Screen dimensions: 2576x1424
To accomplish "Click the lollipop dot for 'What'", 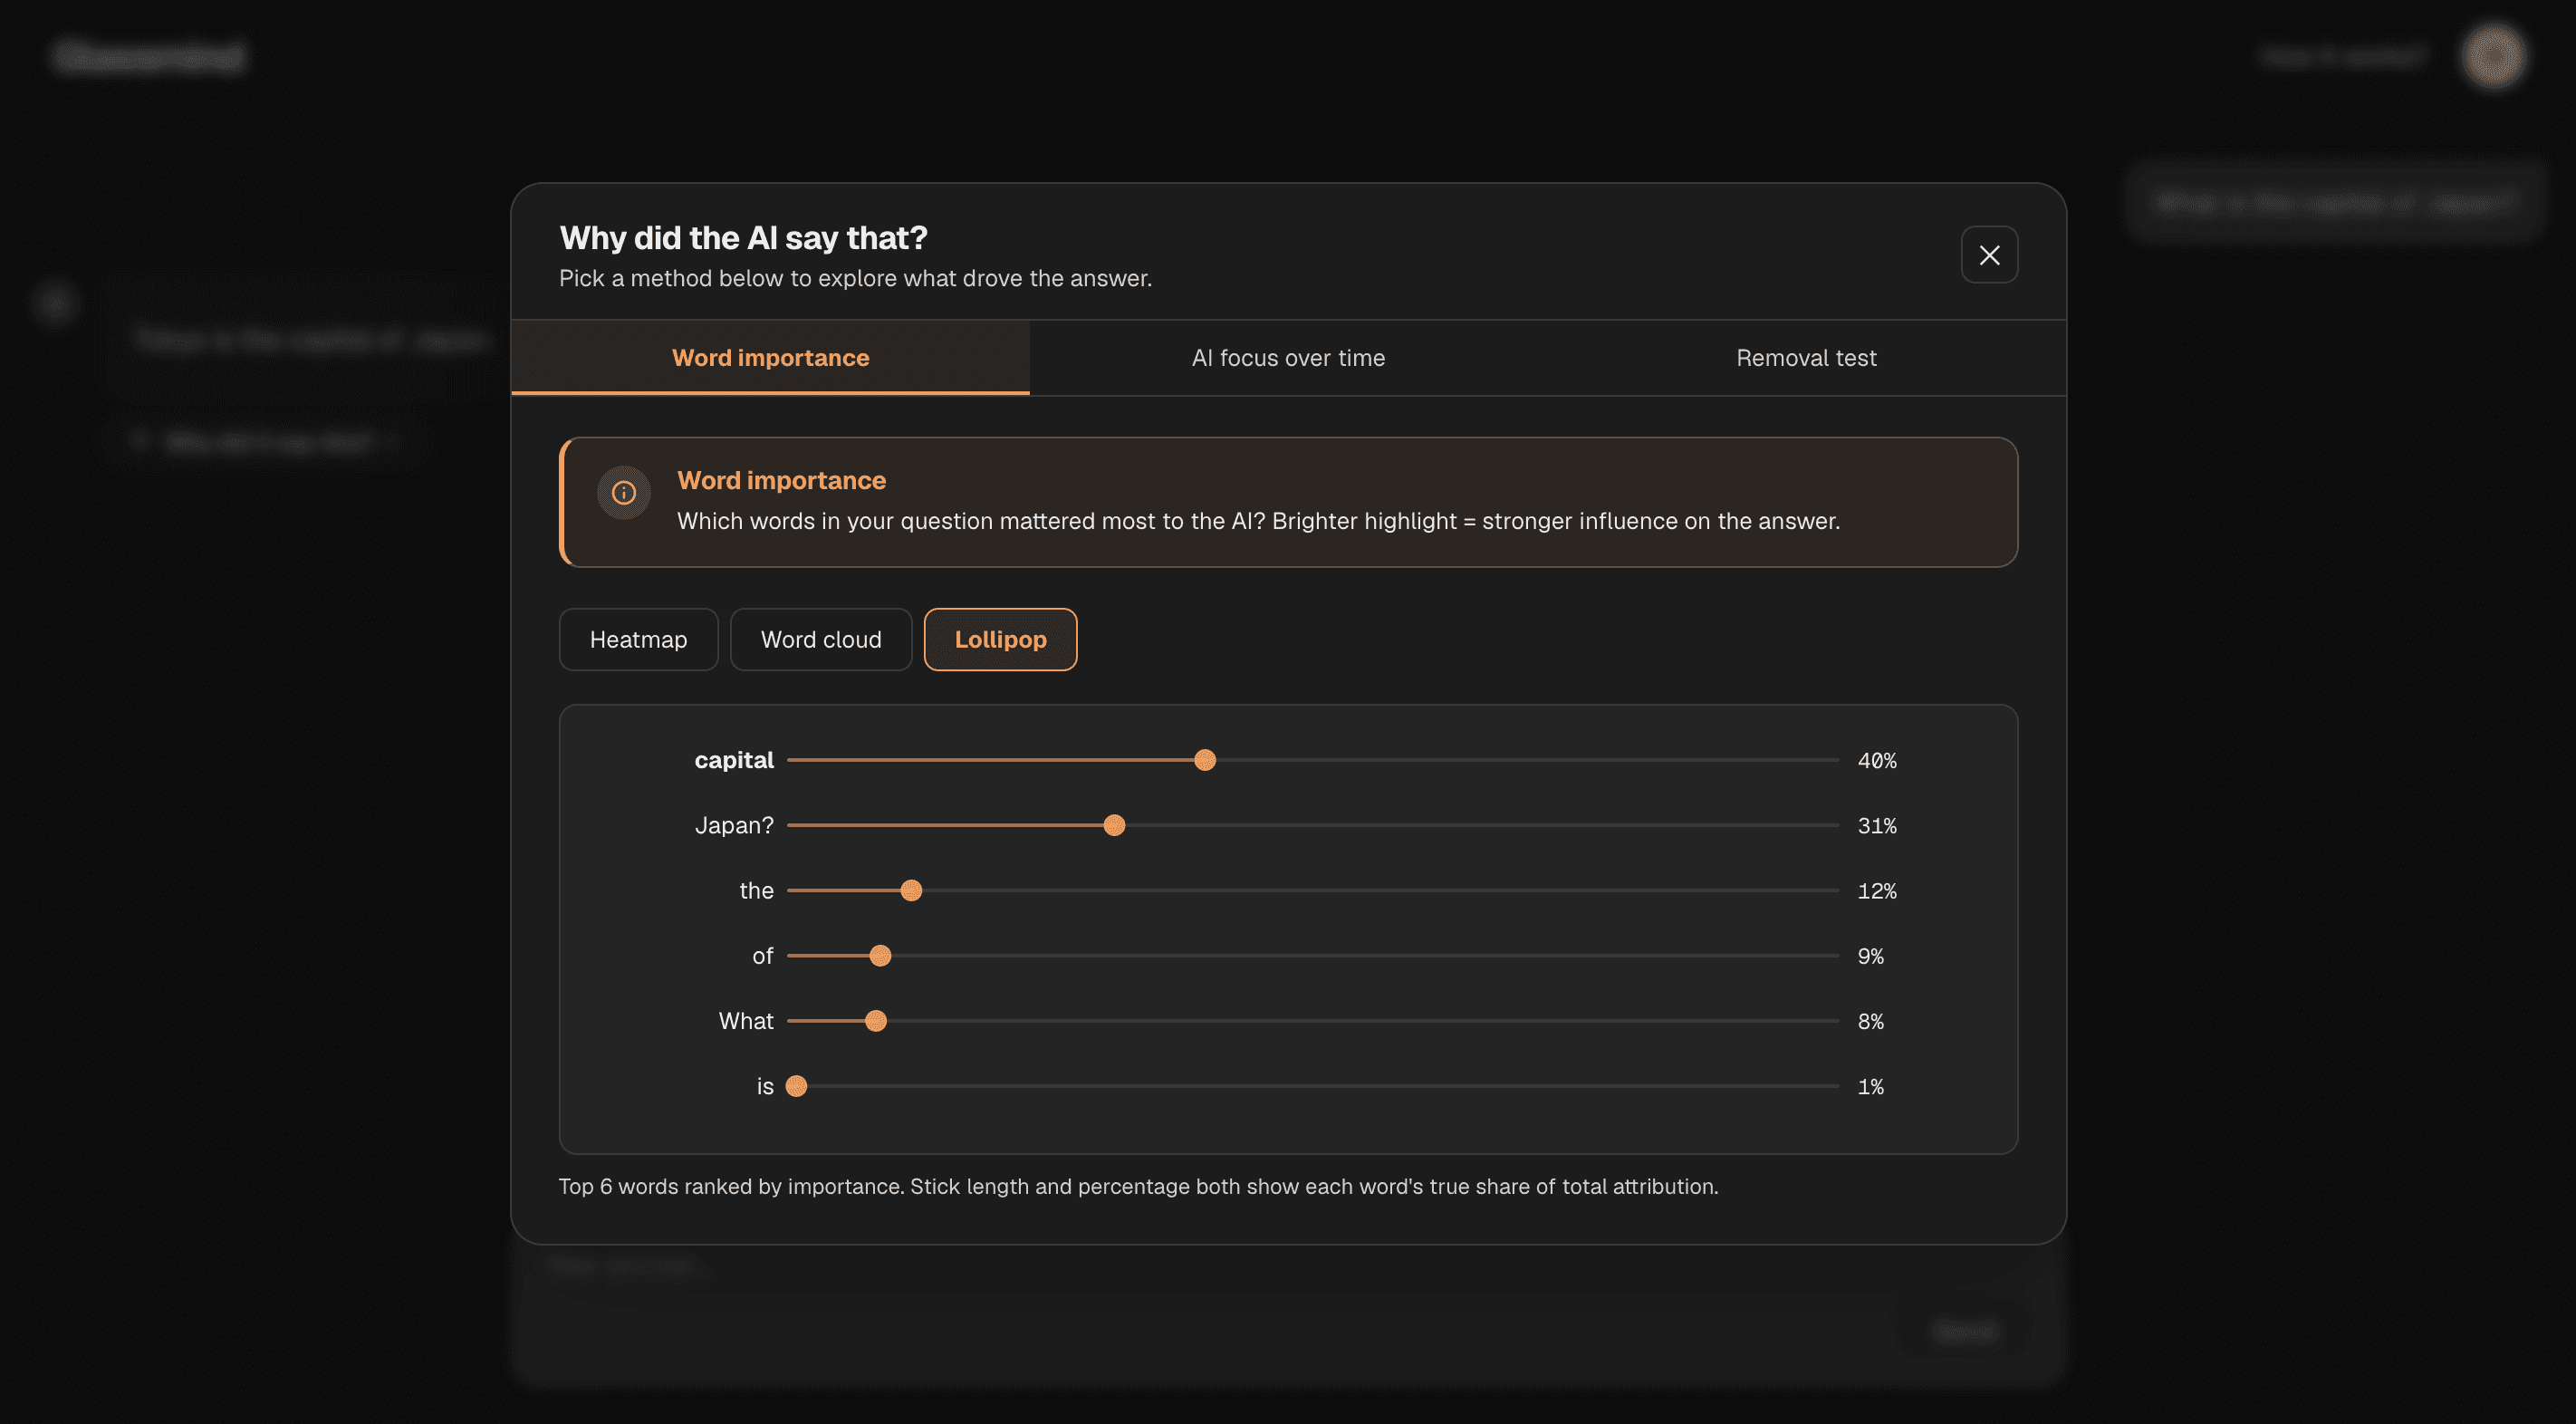I will 875,1020.
